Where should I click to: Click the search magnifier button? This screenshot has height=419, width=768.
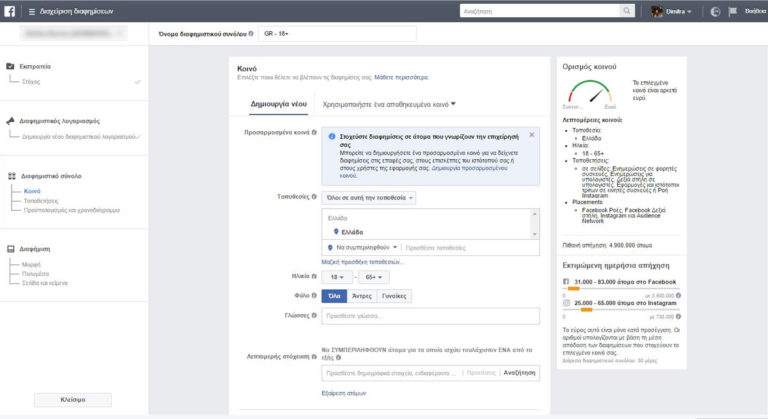pos(626,11)
